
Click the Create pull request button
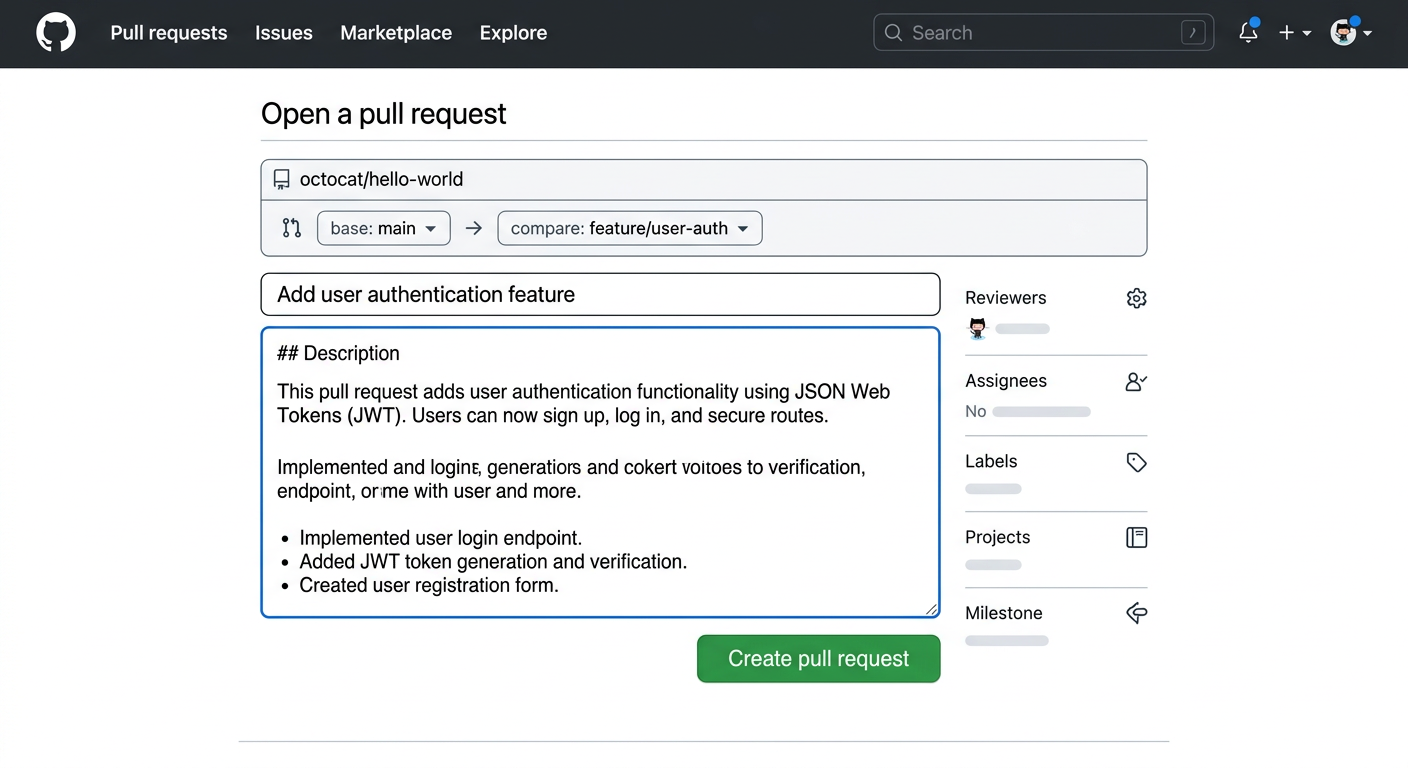point(818,658)
